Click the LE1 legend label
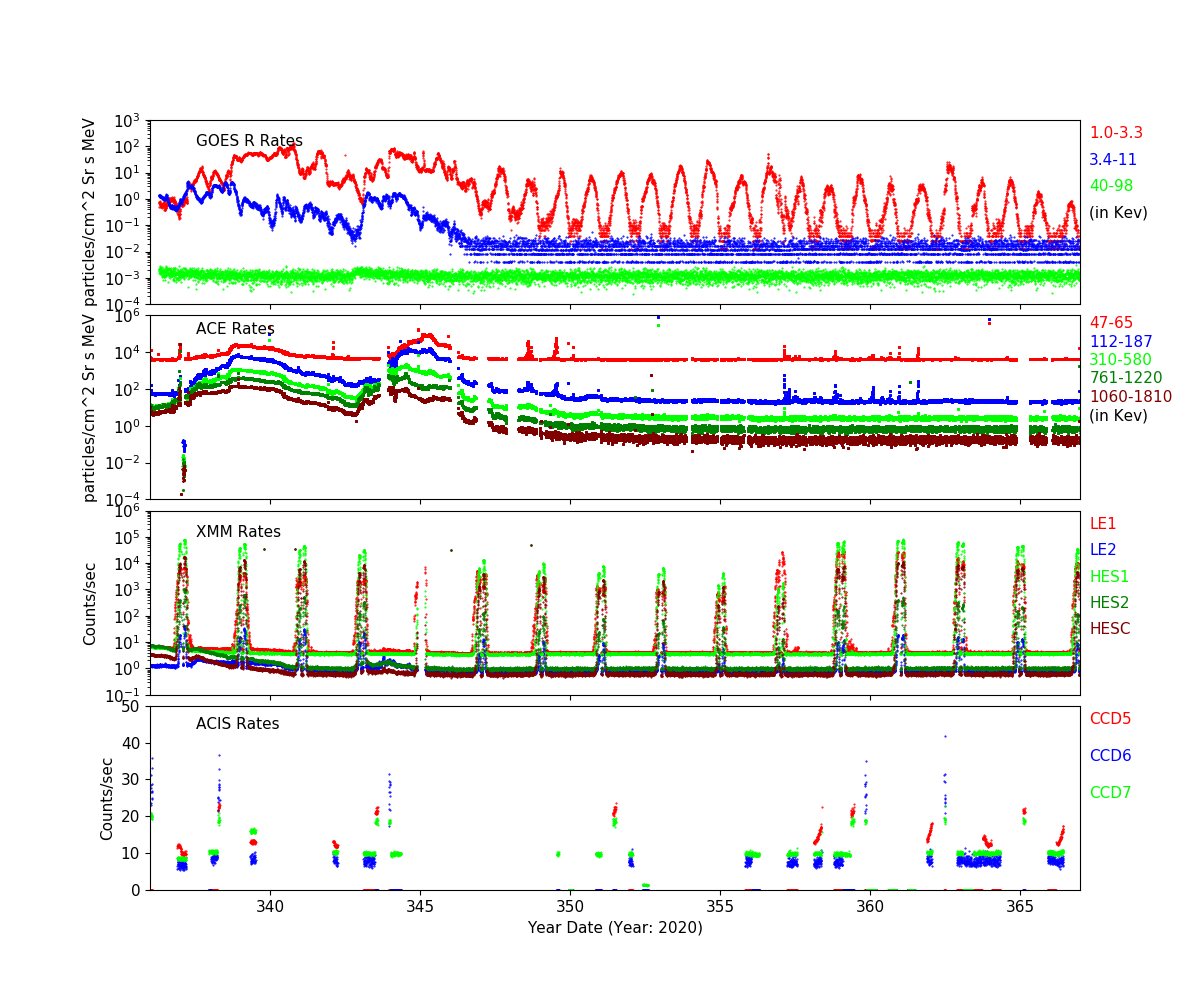This screenshot has height=1000, width=1200. (x=1102, y=524)
